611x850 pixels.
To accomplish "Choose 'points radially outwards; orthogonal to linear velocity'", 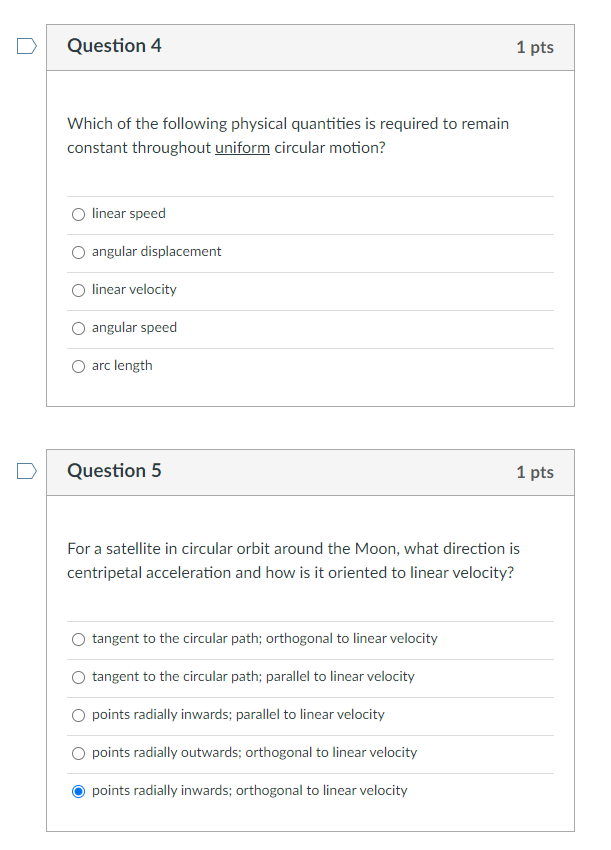I will (x=78, y=752).
